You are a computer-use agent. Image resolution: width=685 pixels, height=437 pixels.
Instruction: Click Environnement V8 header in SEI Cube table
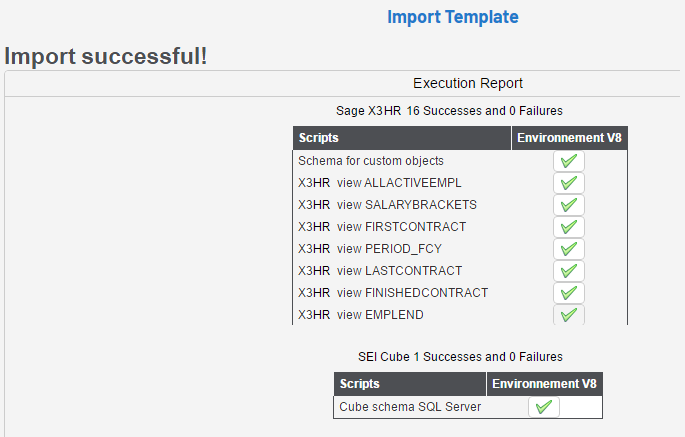click(x=545, y=383)
